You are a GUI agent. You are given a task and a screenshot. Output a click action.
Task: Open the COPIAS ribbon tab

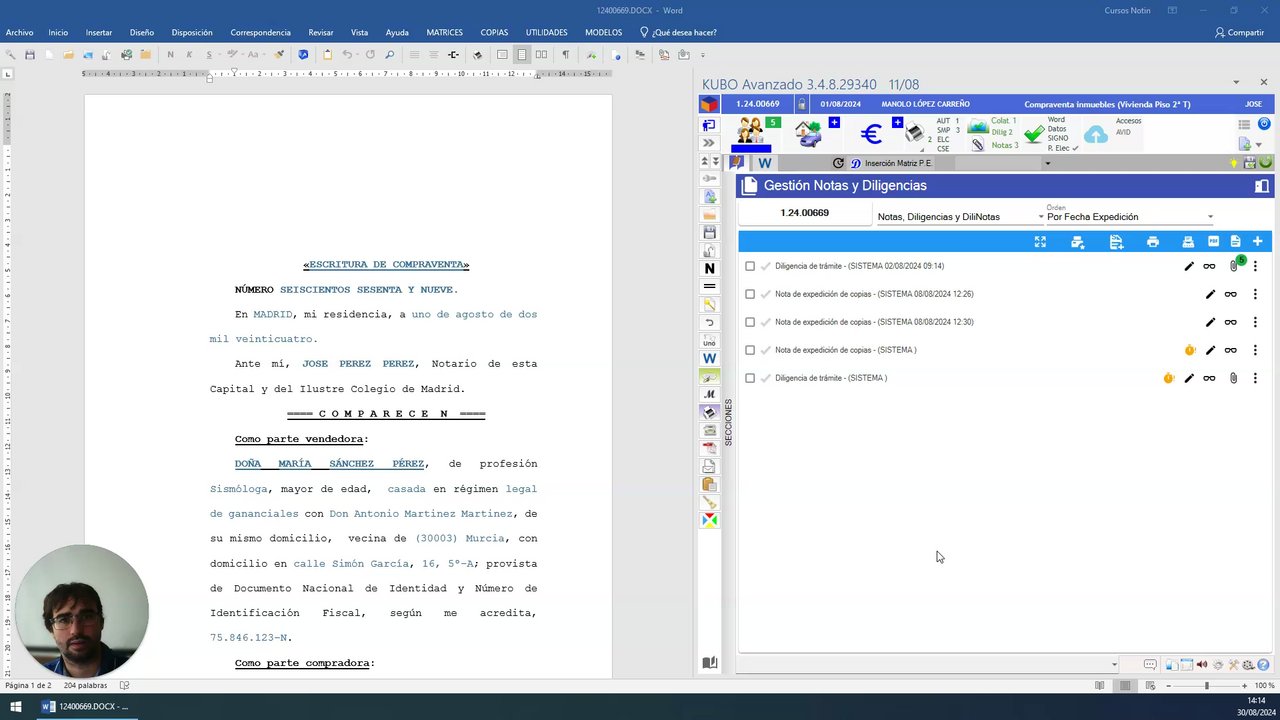coord(494,32)
